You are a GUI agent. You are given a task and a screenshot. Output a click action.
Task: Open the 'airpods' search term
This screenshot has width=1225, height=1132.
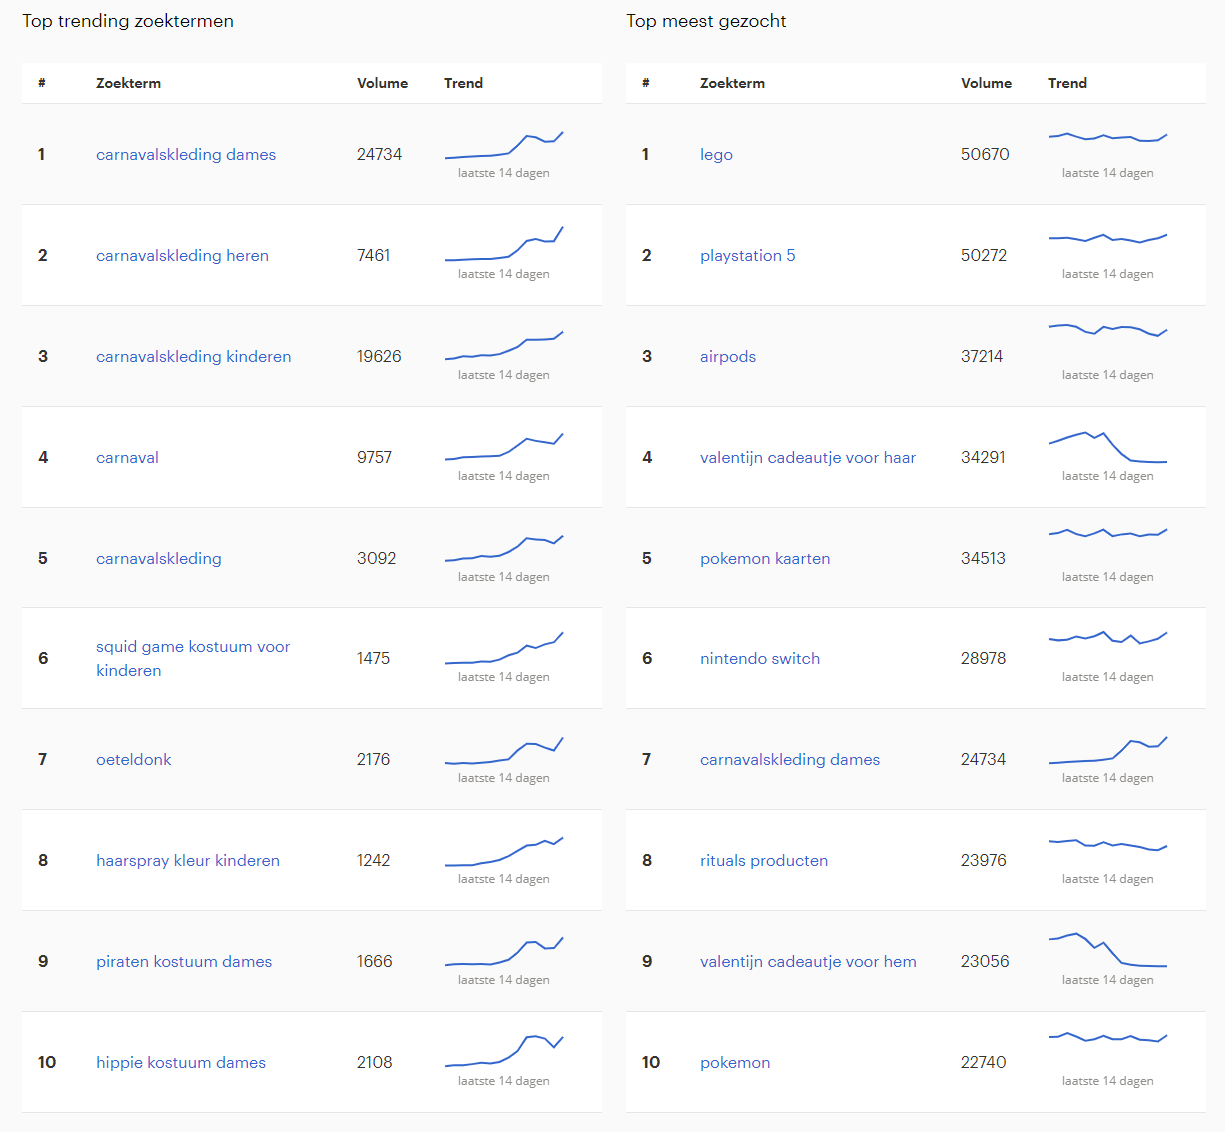tap(727, 357)
